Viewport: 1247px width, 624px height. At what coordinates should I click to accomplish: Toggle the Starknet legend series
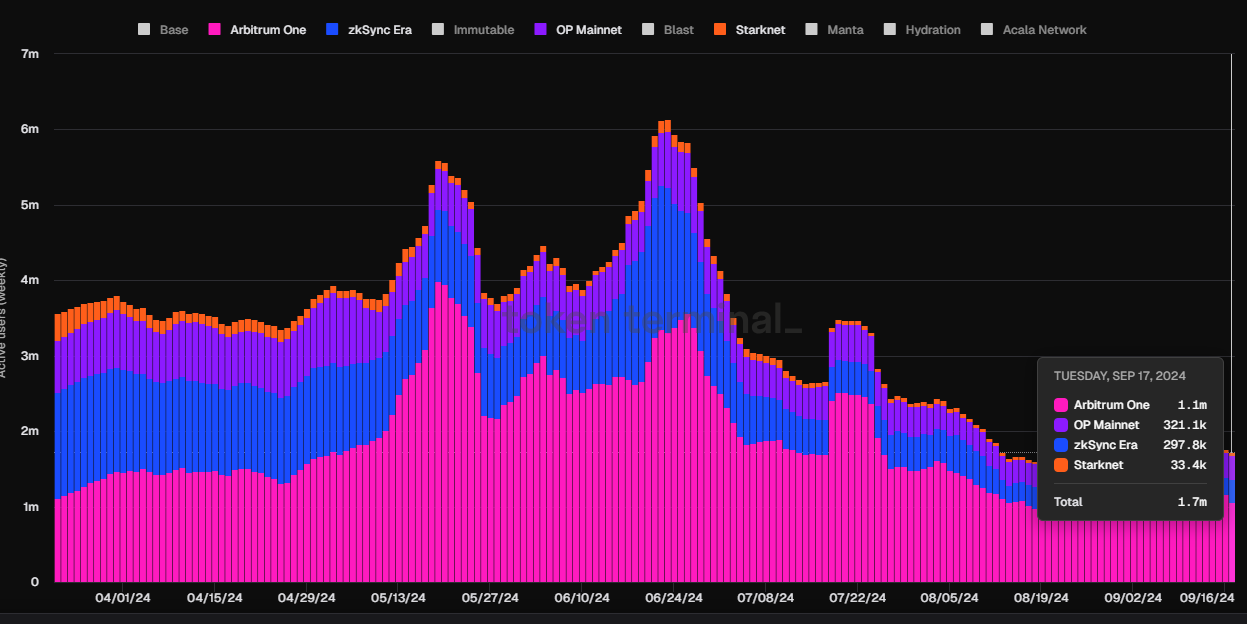749,30
